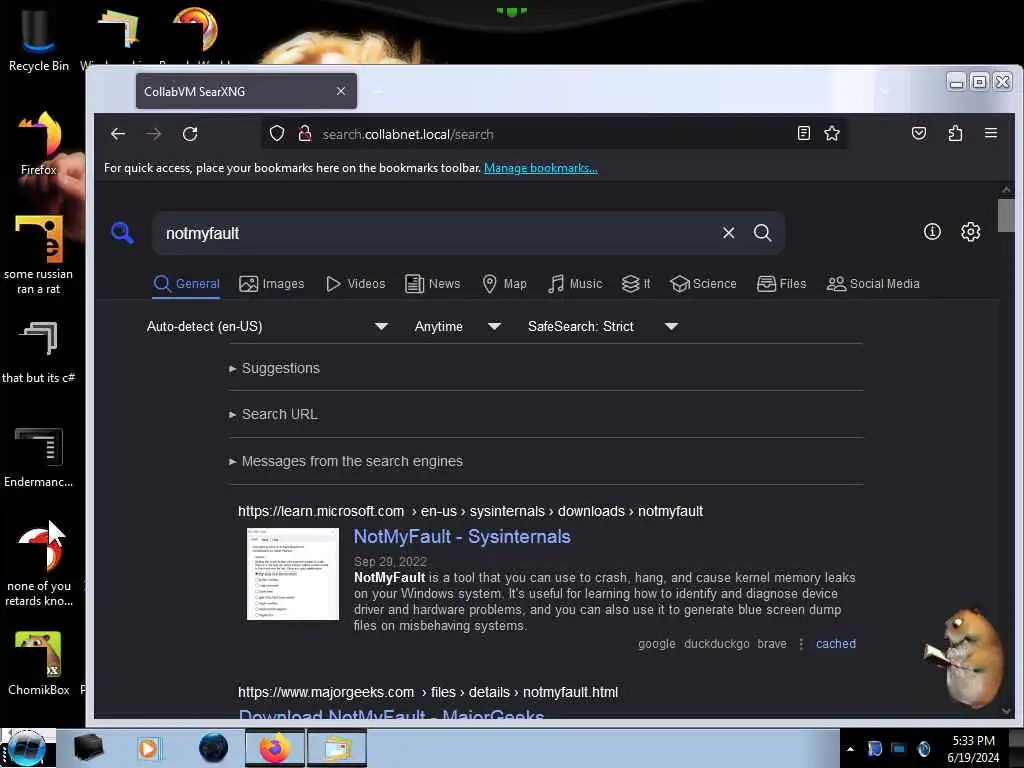Click the page vertical scrollbar thumb
1024x768 pixels.
(1006, 215)
